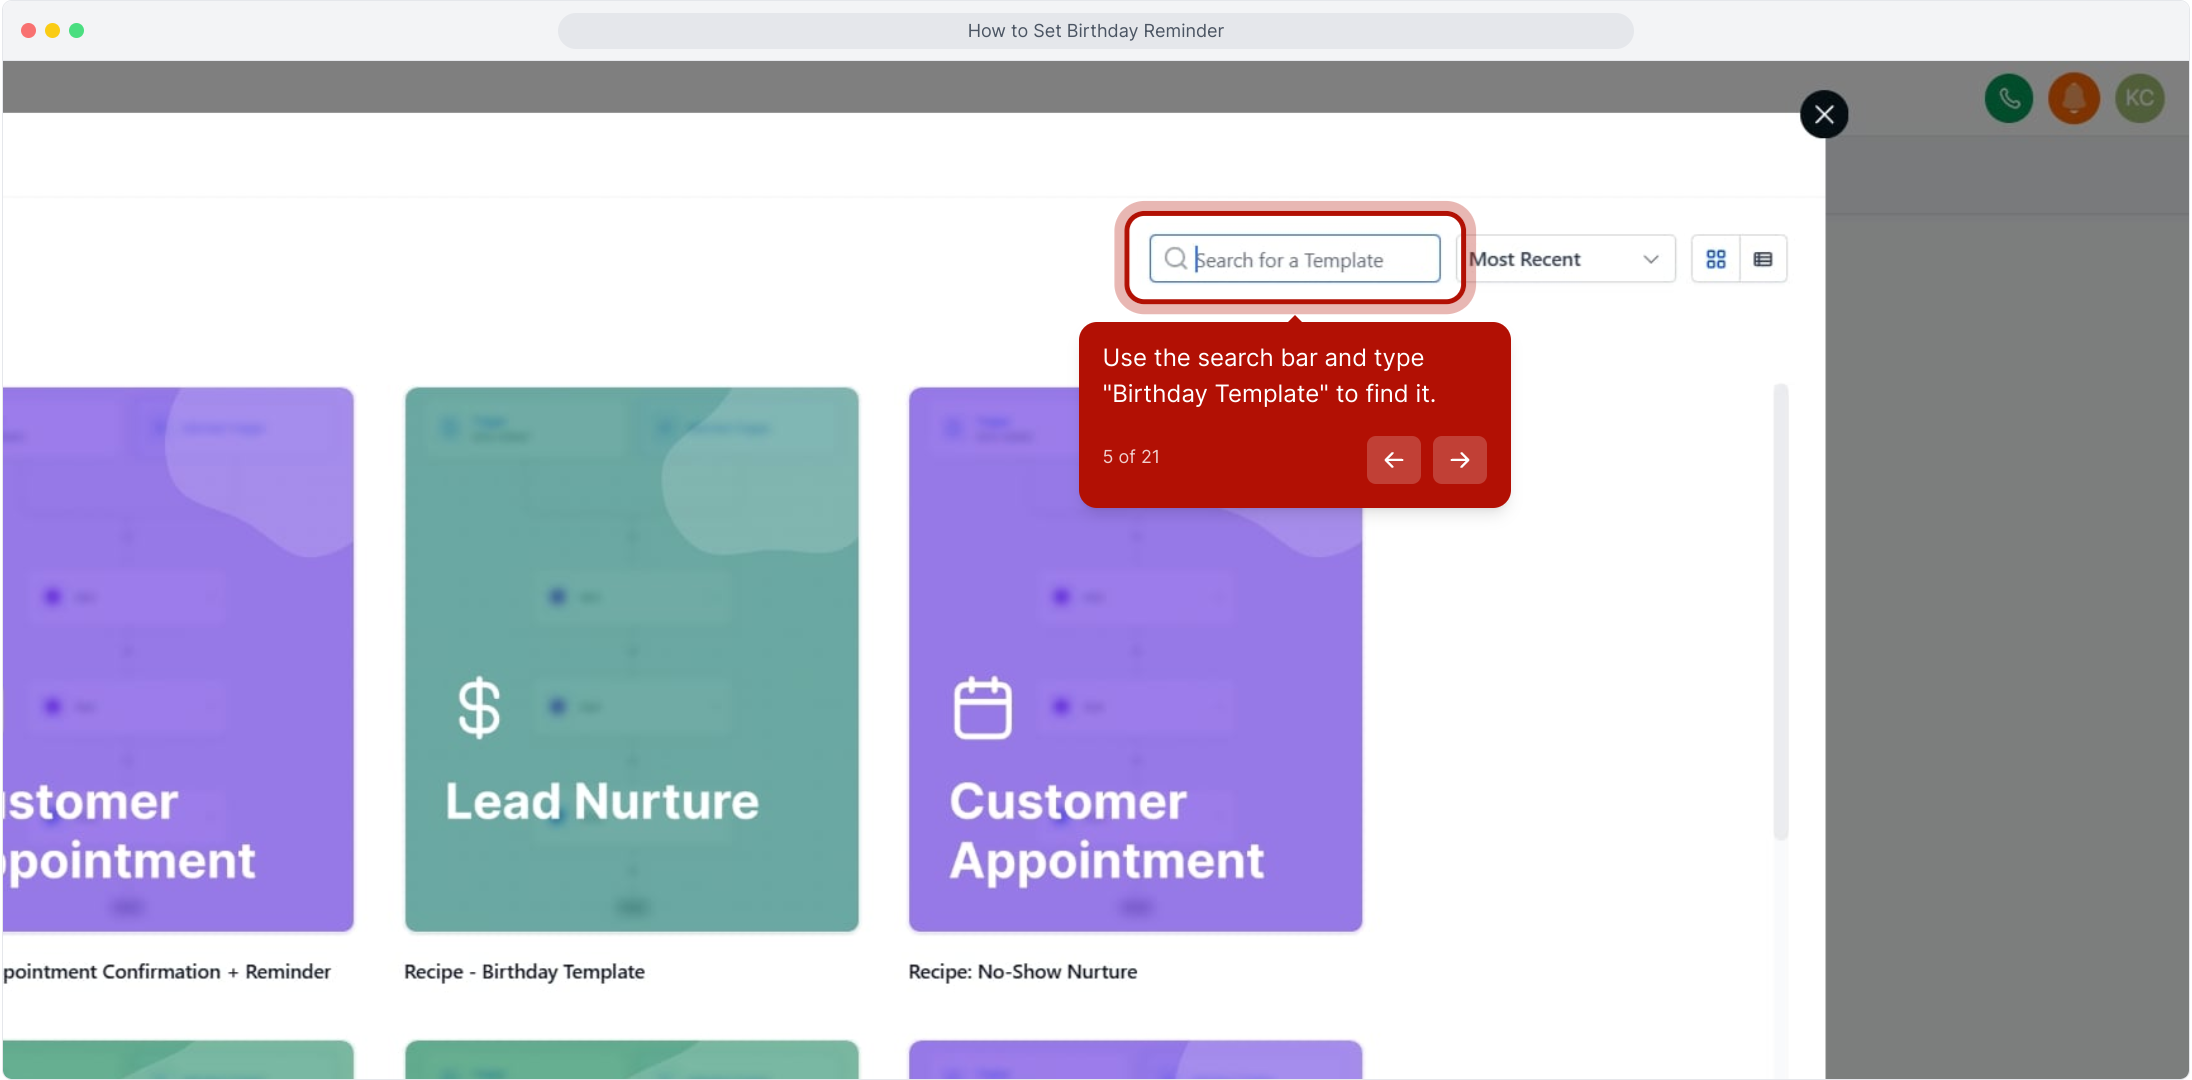Viewport: 2192px width, 1080px height.
Task: Click the magnifier search icon
Action: point(1175,259)
